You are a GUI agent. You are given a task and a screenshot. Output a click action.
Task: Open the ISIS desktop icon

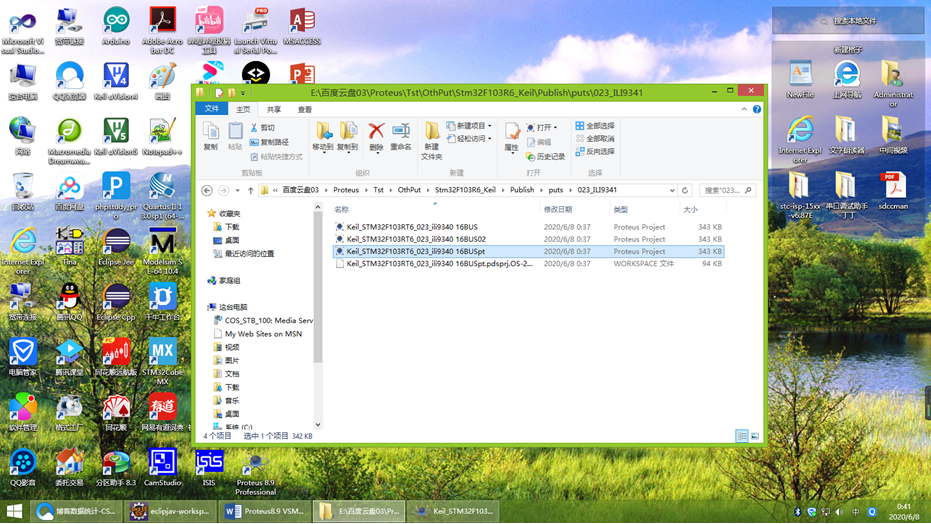coord(209,468)
